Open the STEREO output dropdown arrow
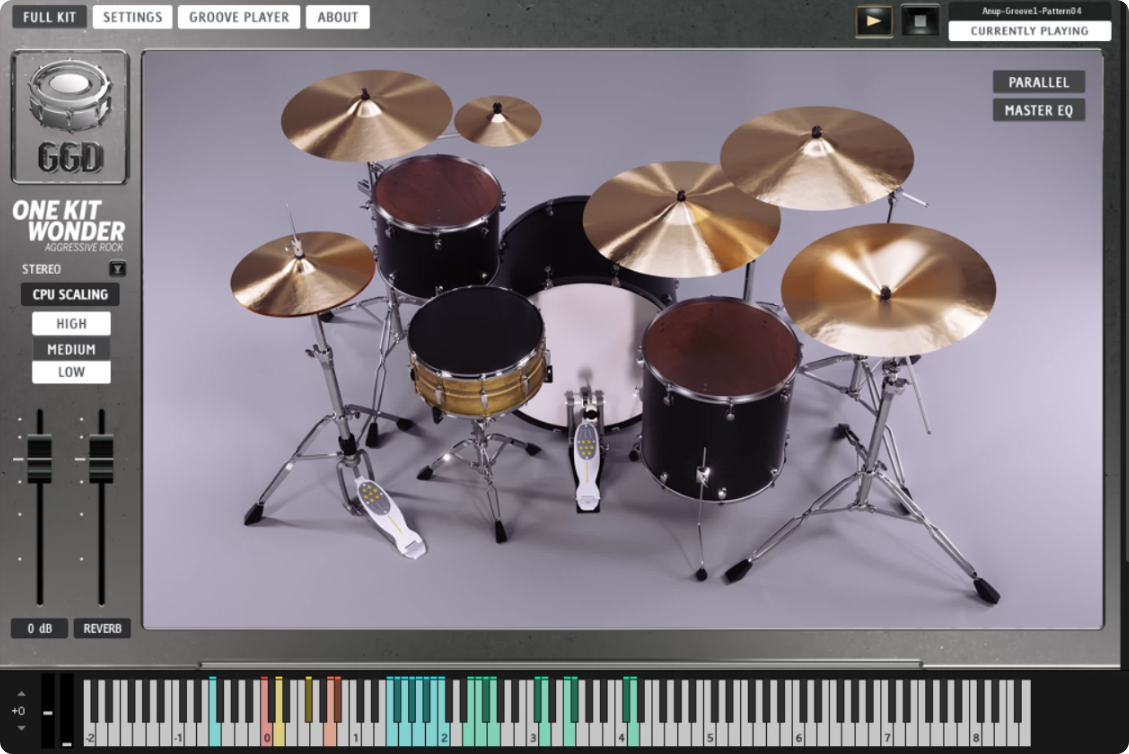Screen dimensions: 1129x754 (x=117, y=269)
